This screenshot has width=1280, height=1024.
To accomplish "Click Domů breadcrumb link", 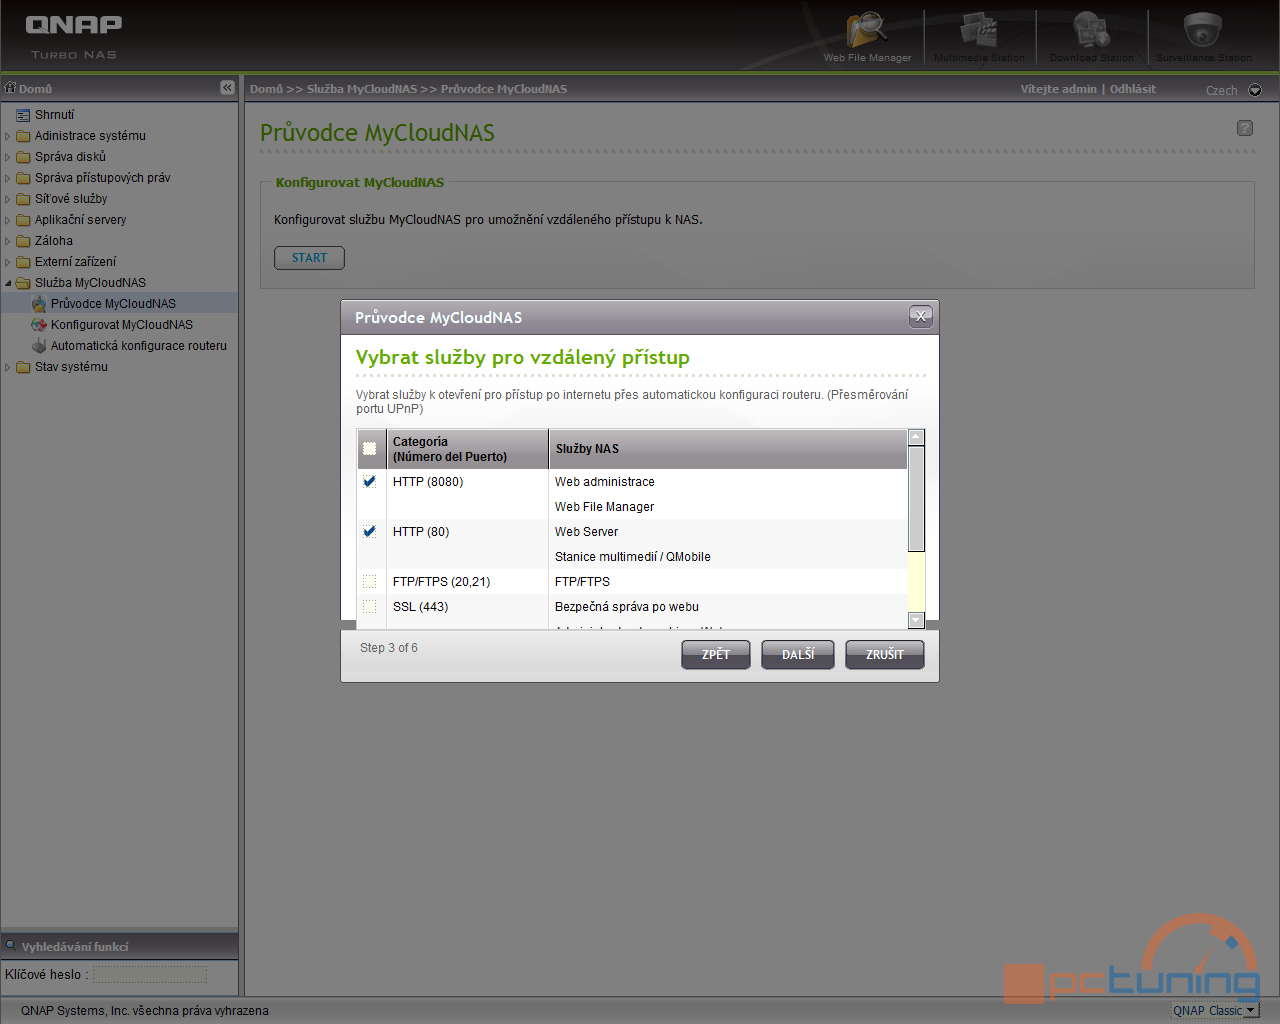I will point(266,89).
